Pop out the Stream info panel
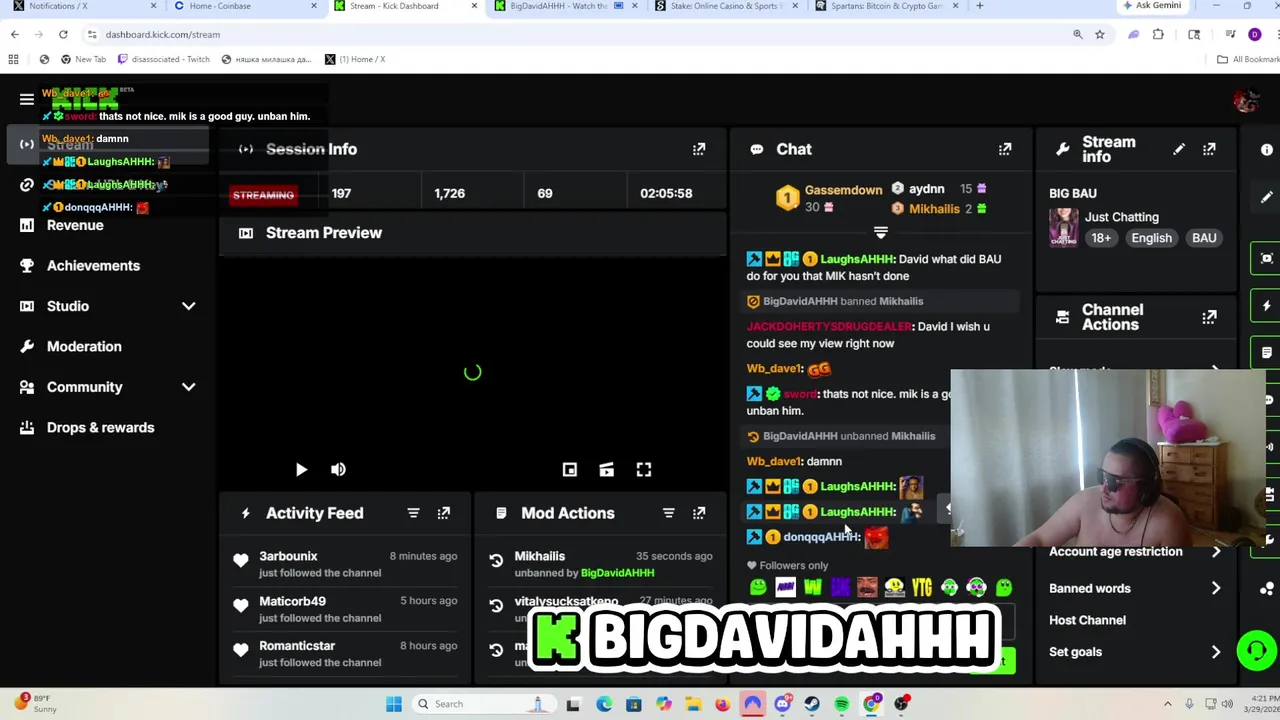The height and width of the screenshot is (720, 1280). point(1209,149)
